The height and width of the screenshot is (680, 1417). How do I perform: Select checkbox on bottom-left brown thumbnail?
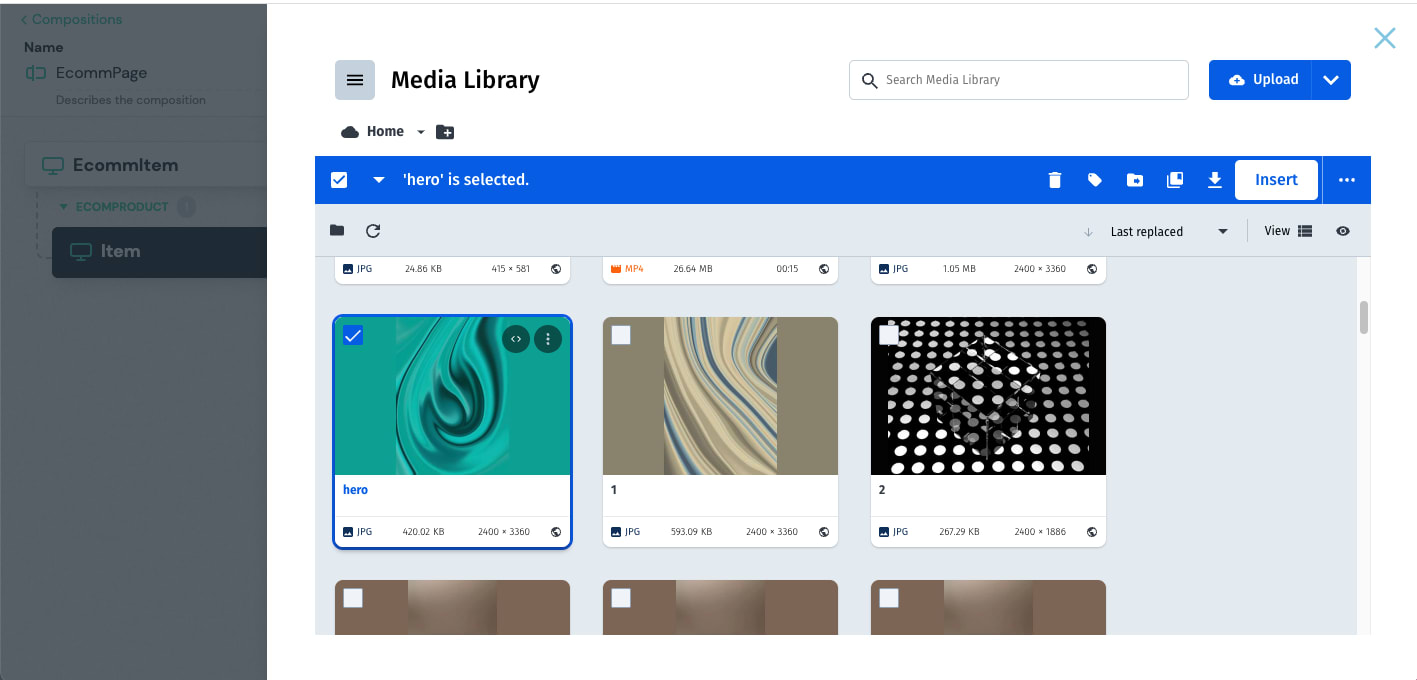pos(353,598)
